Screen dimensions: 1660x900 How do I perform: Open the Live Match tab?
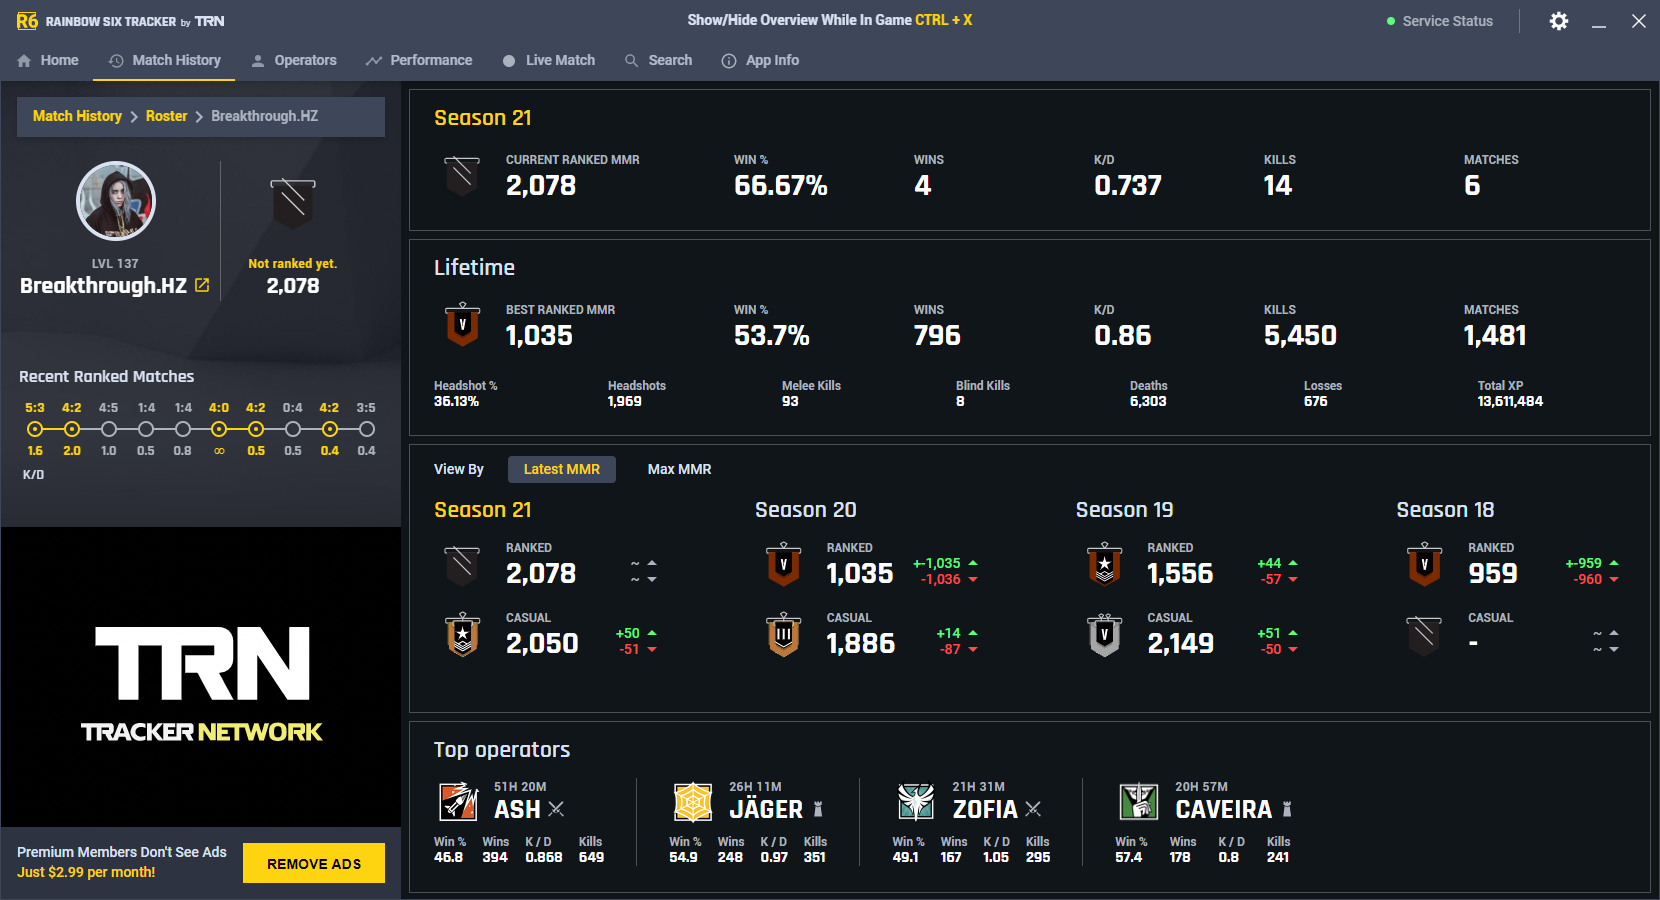(x=548, y=60)
